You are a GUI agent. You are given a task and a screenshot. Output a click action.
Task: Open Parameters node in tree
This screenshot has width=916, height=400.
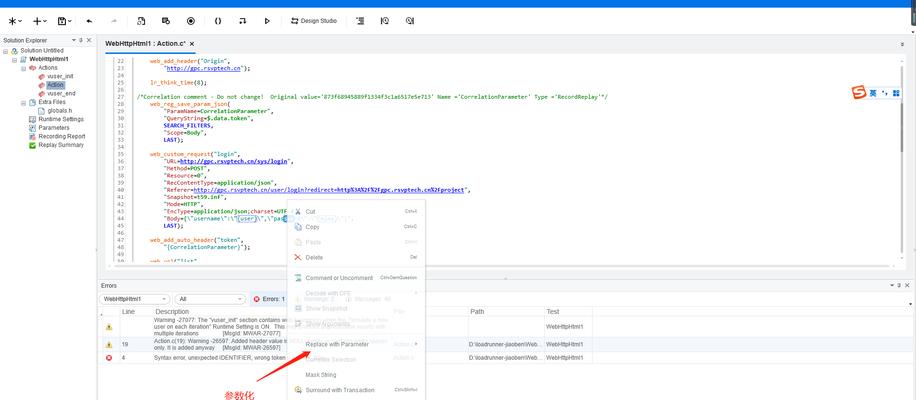click(54, 128)
